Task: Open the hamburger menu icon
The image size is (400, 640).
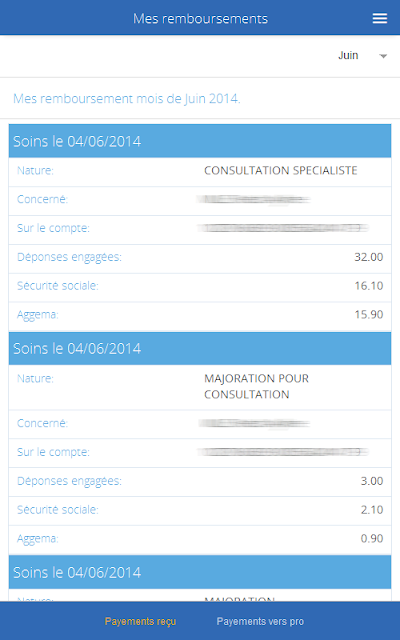Action: [380, 18]
